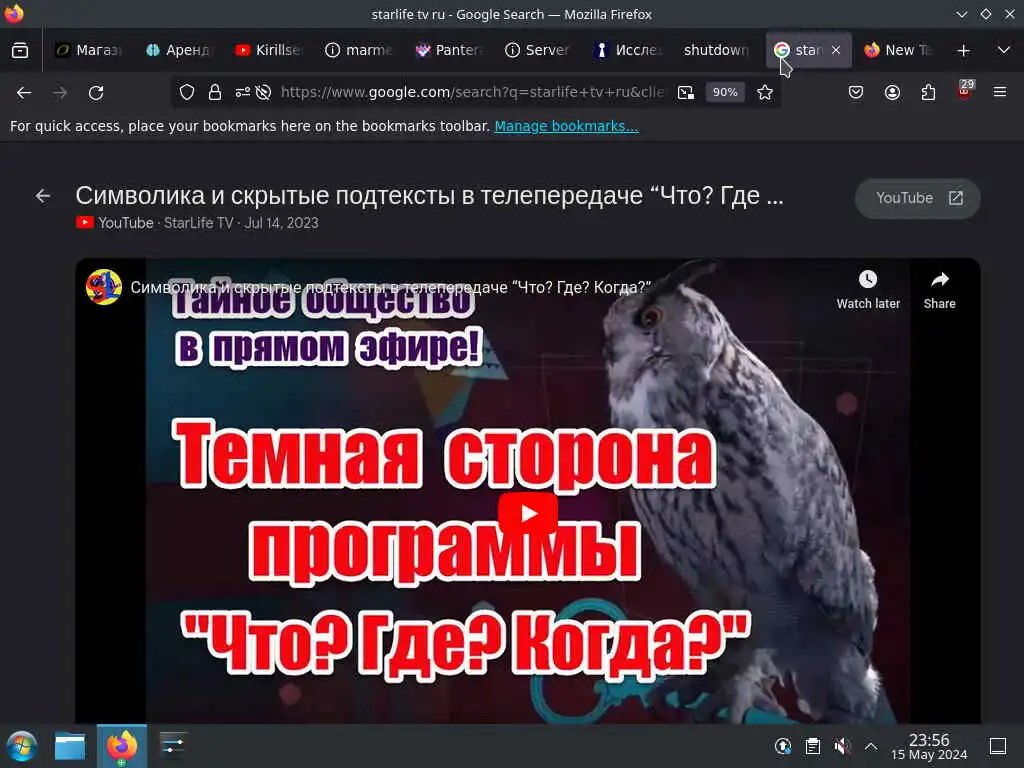Viewport: 1024px width, 768px height.
Task: Switch to the Server tab
Action: click(x=538, y=50)
